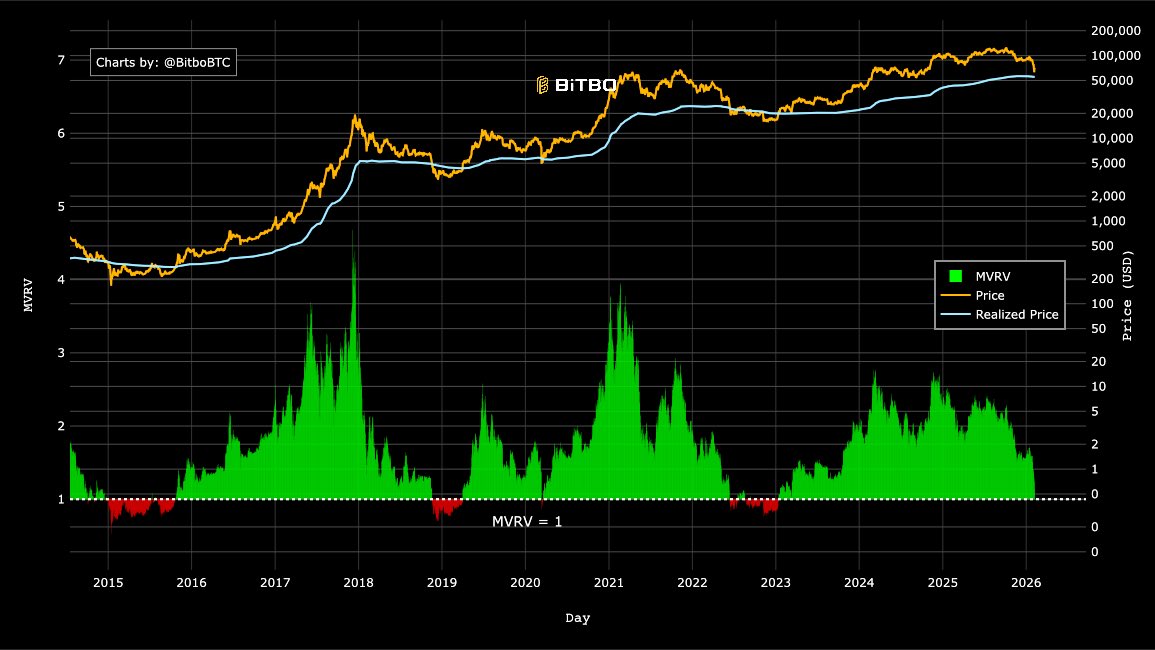Click the 2022 x-axis label
1155x650 pixels.
692,583
